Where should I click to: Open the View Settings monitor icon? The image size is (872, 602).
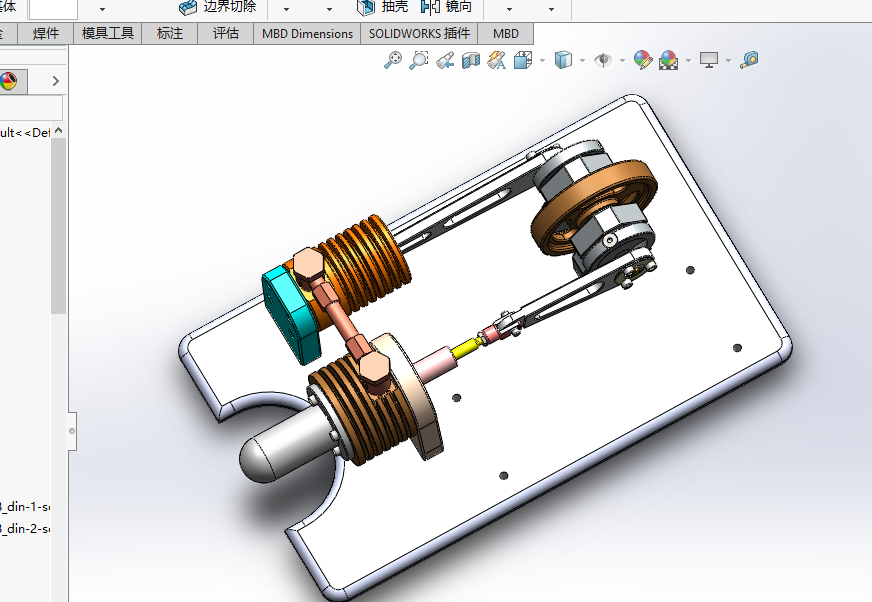(x=708, y=60)
